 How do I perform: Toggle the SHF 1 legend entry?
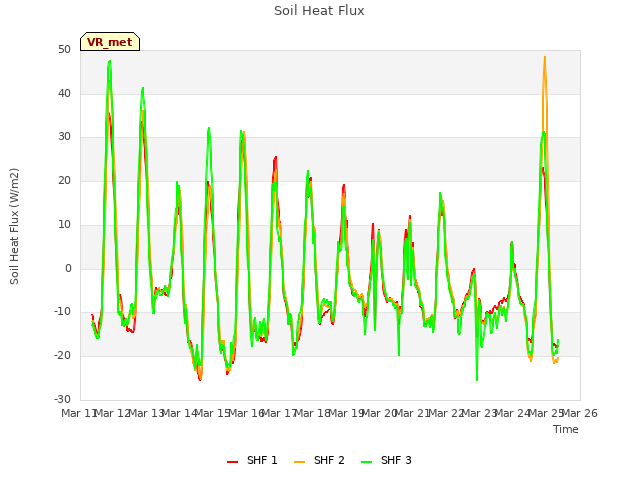(252, 460)
